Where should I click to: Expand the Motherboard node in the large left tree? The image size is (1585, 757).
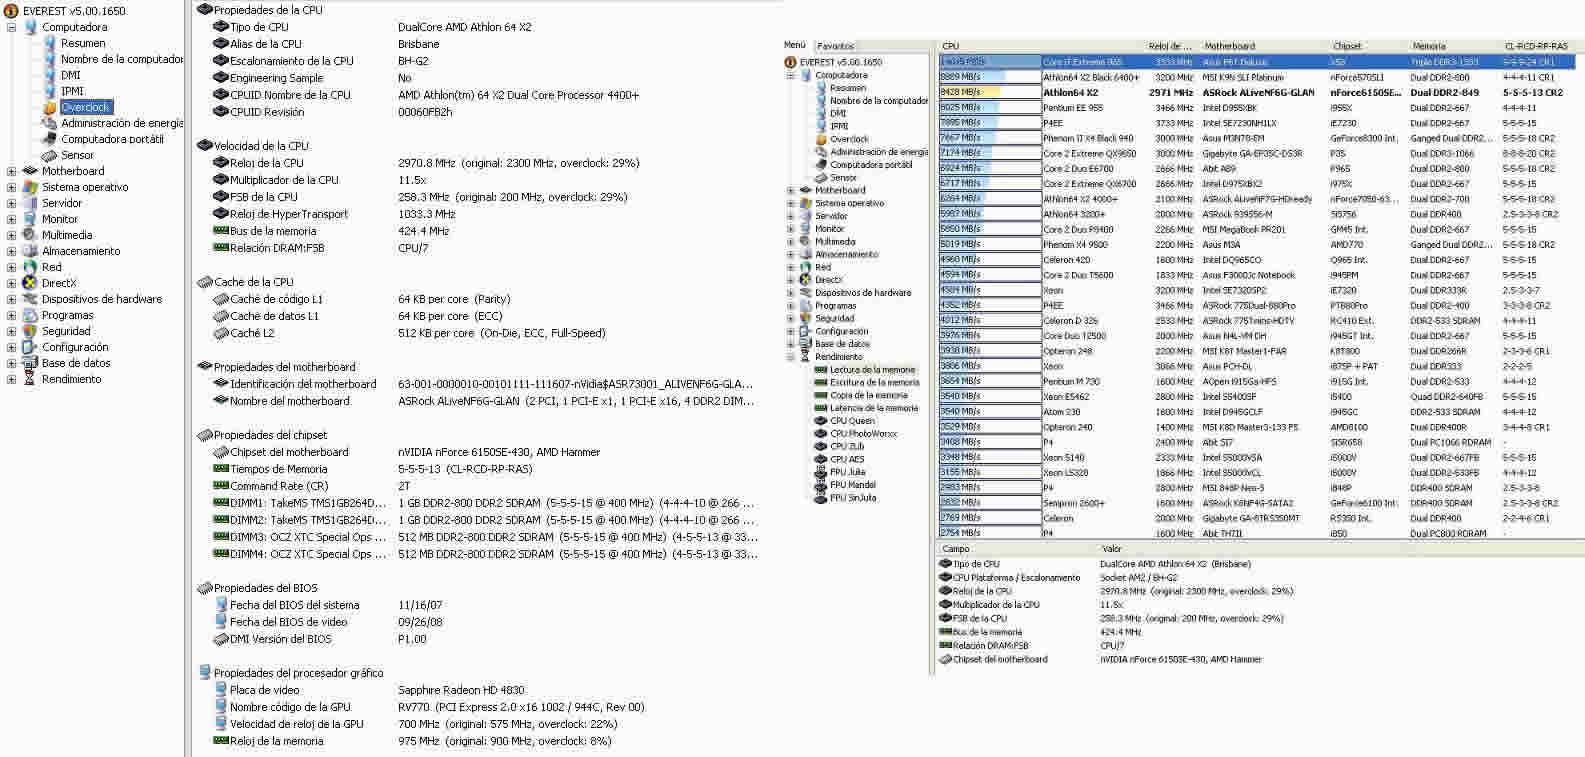tap(11, 171)
